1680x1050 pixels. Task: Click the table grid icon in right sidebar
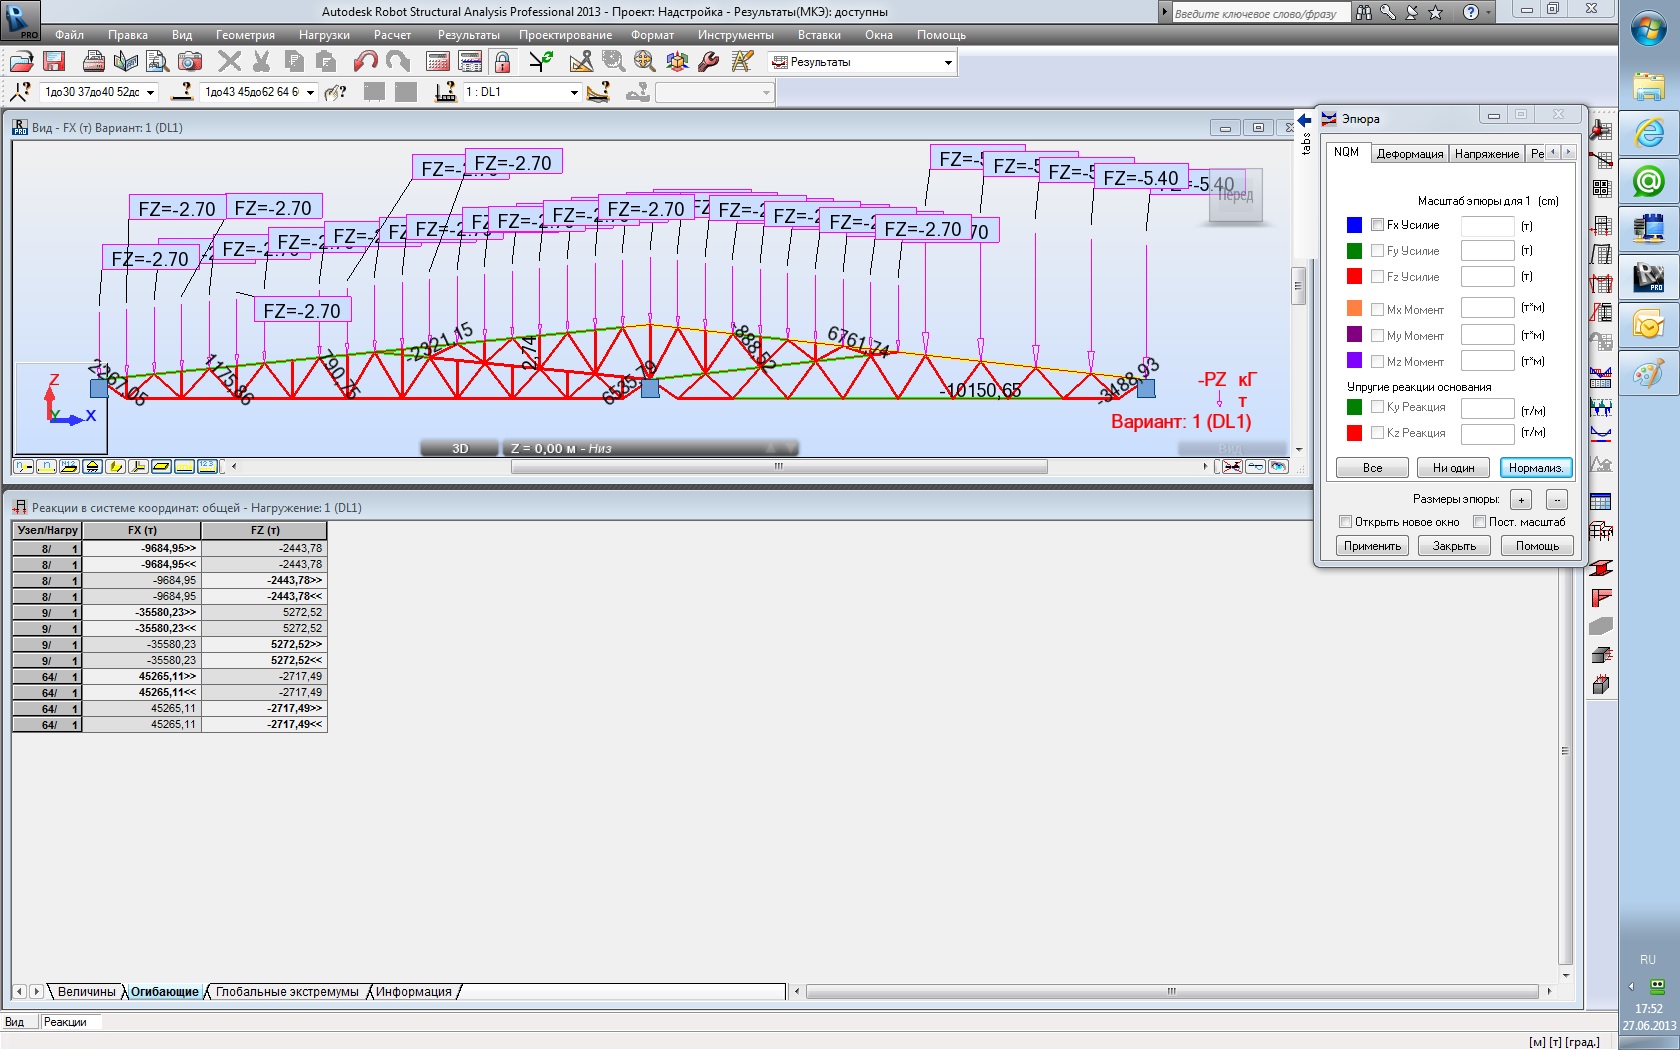point(1601,502)
